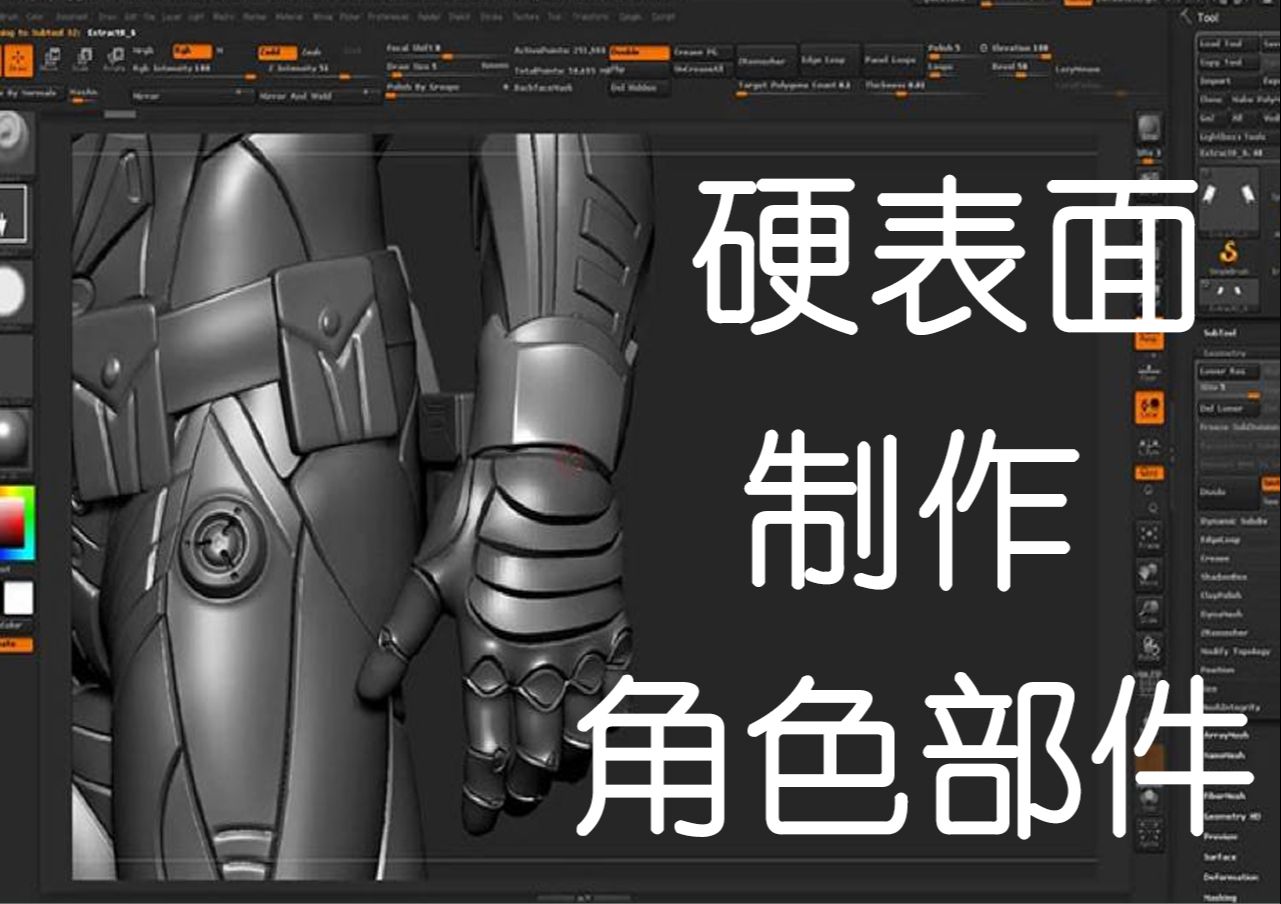Switch to the Move transform icon
Image resolution: width=1281 pixels, height=904 pixels.
[x=52, y=61]
